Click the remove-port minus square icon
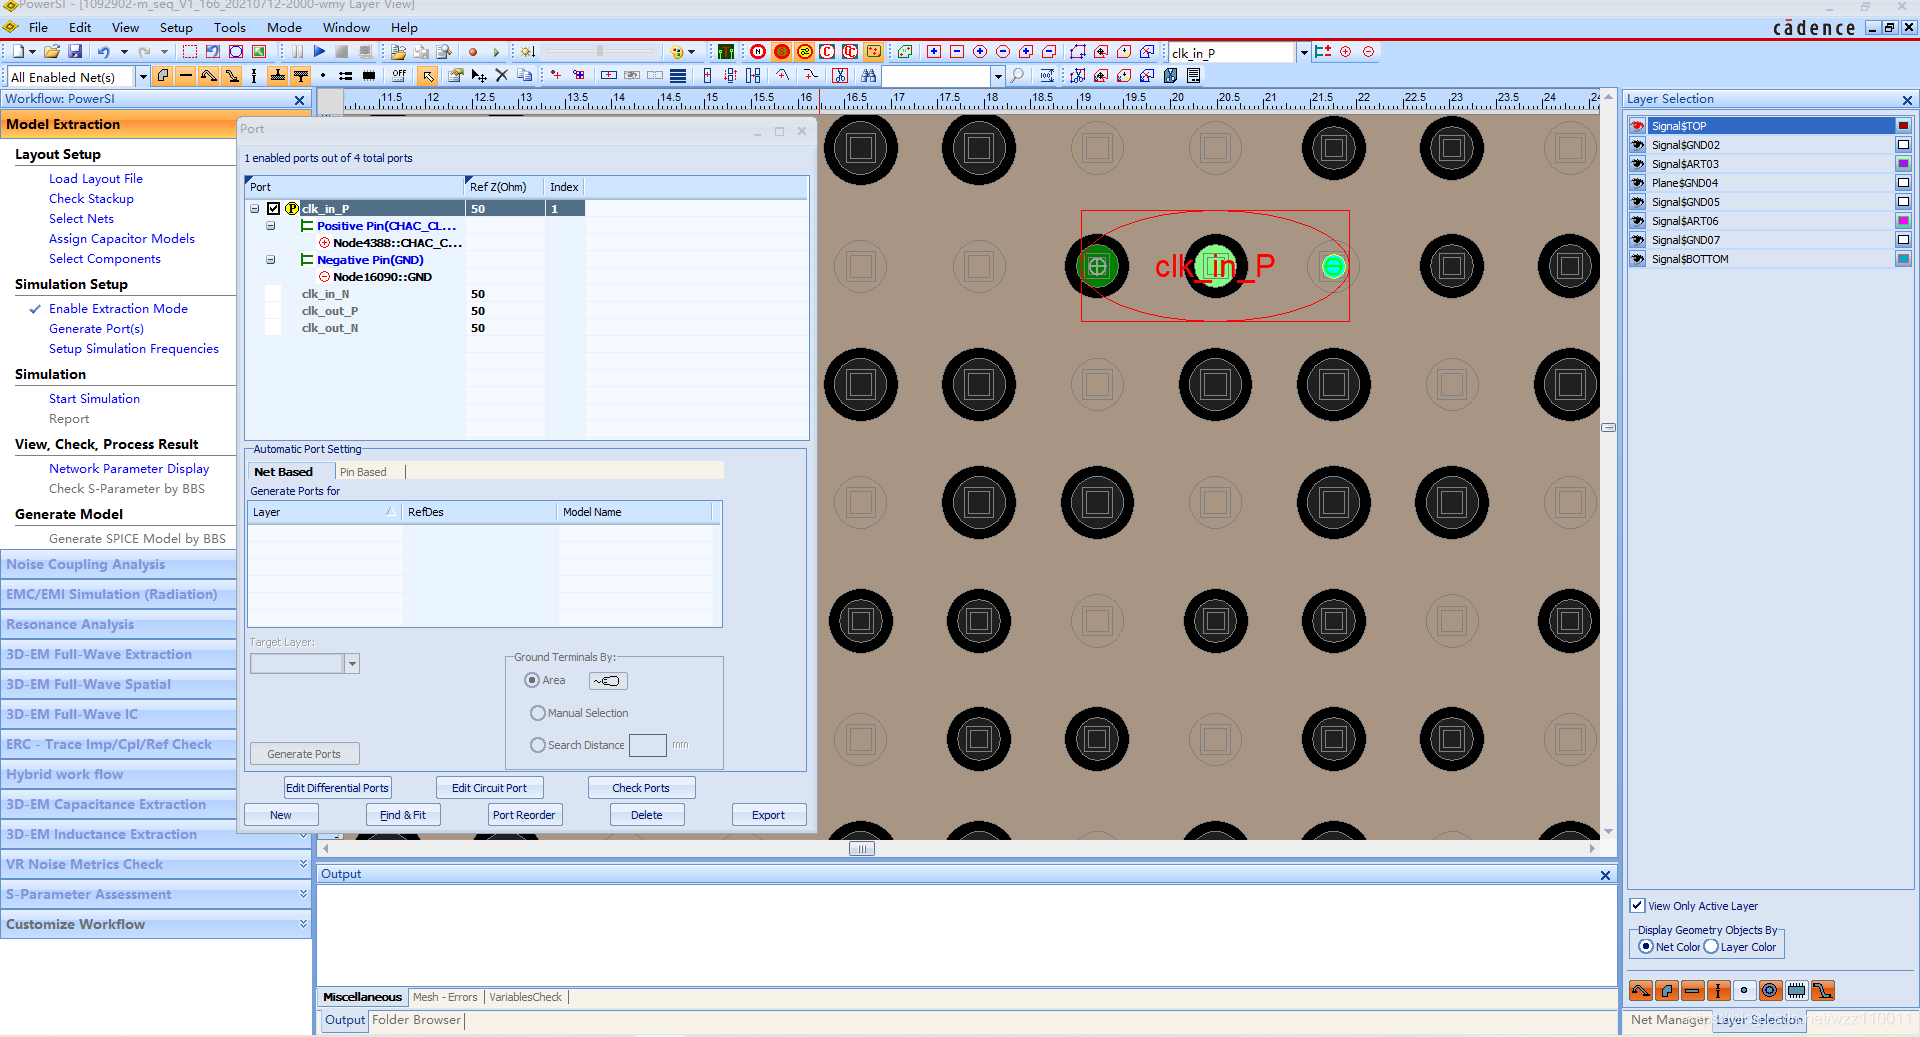Image resolution: width=1920 pixels, height=1037 pixels. [x=956, y=52]
